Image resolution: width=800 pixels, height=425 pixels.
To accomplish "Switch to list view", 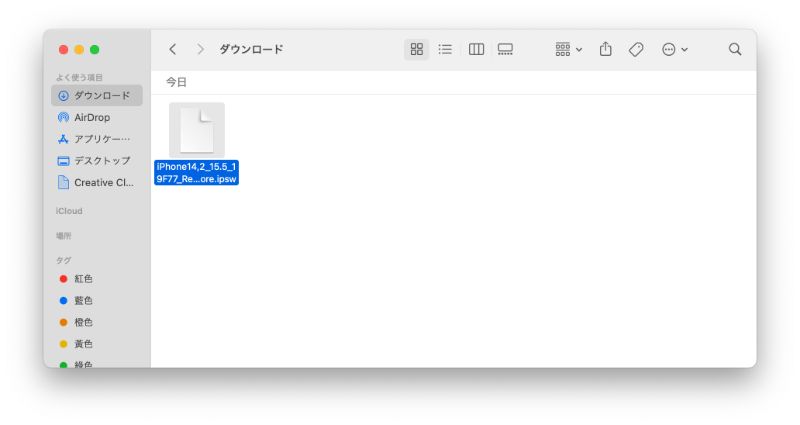I will tap(445, 49).
